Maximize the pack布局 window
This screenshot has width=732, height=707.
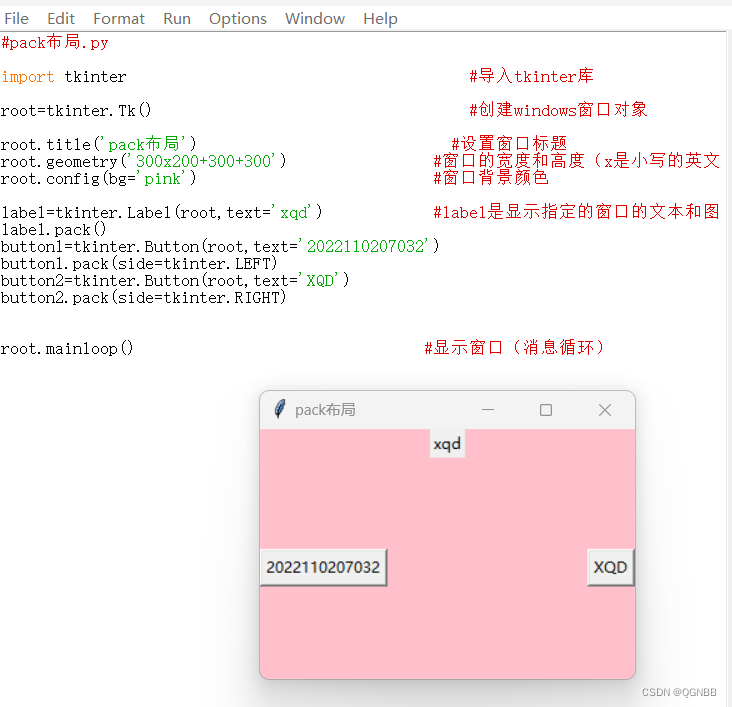(x=546, y=410)
